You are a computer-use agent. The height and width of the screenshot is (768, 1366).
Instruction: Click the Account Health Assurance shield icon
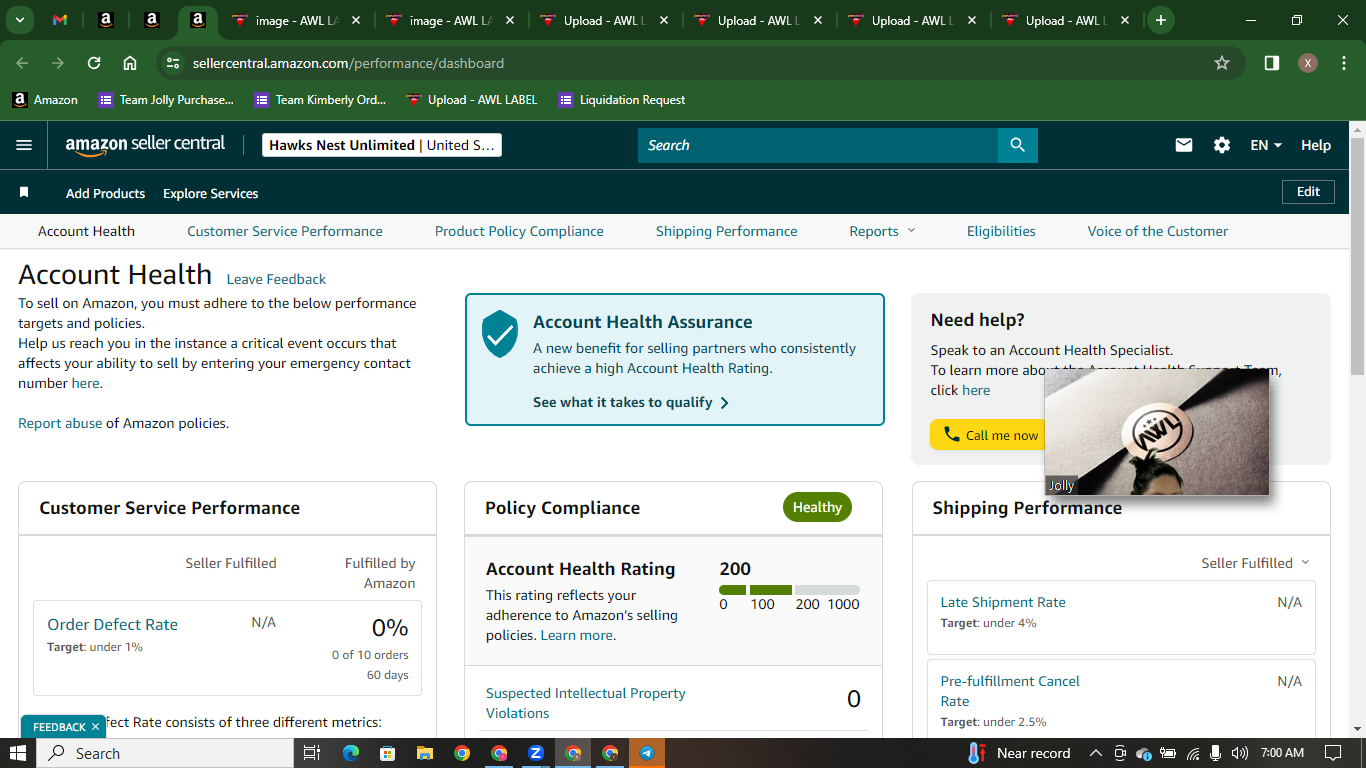tap(500, 334)
